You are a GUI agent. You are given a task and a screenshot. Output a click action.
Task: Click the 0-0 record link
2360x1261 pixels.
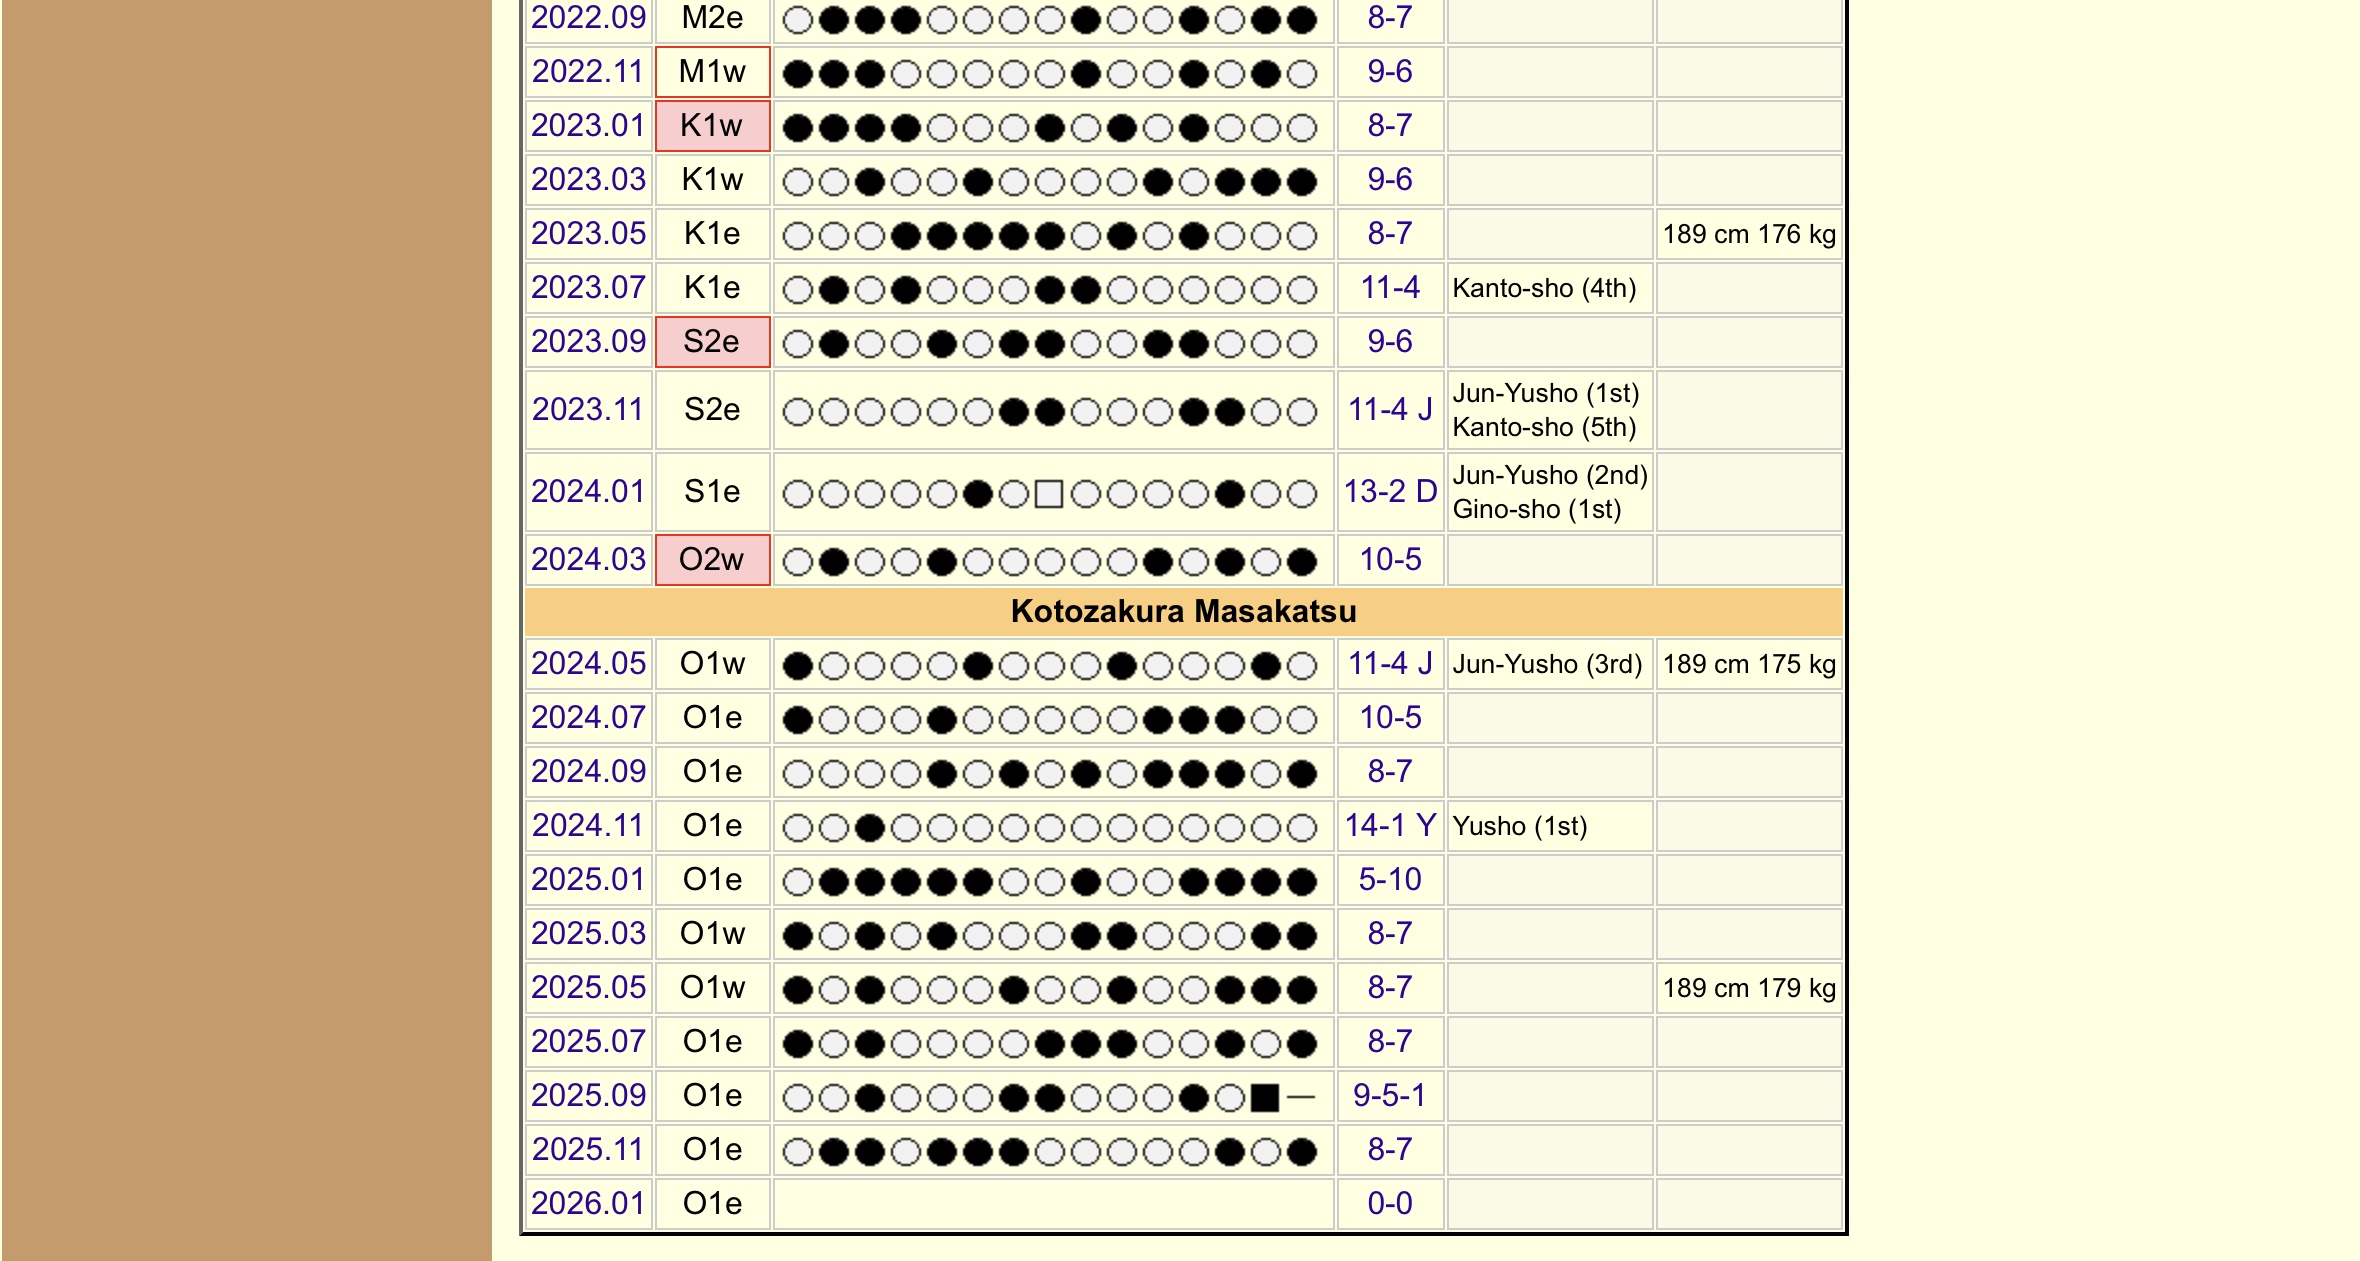coord(1390,1204)
